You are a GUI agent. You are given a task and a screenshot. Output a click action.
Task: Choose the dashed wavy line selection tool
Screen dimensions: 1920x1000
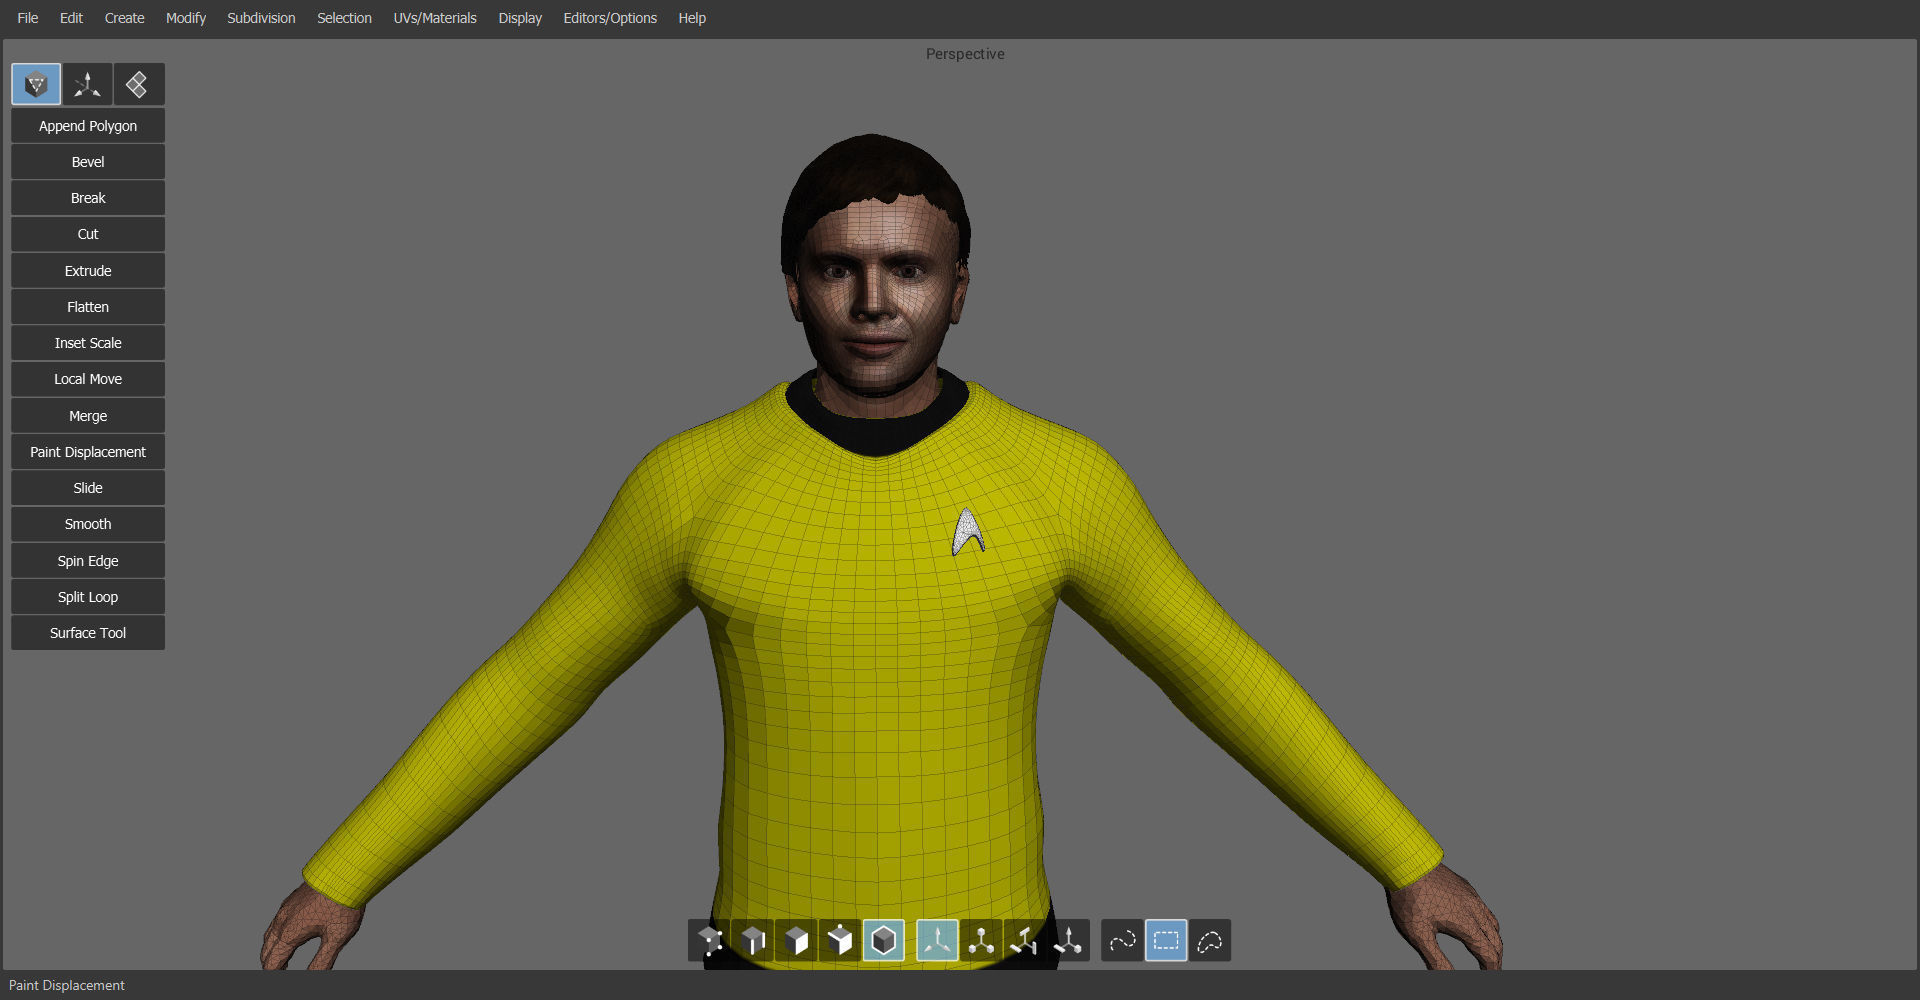[x=1122, y=941]
